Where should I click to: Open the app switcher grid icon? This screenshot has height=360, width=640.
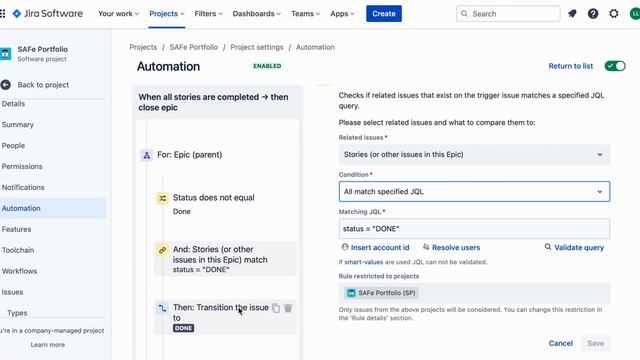coord(2,13)
